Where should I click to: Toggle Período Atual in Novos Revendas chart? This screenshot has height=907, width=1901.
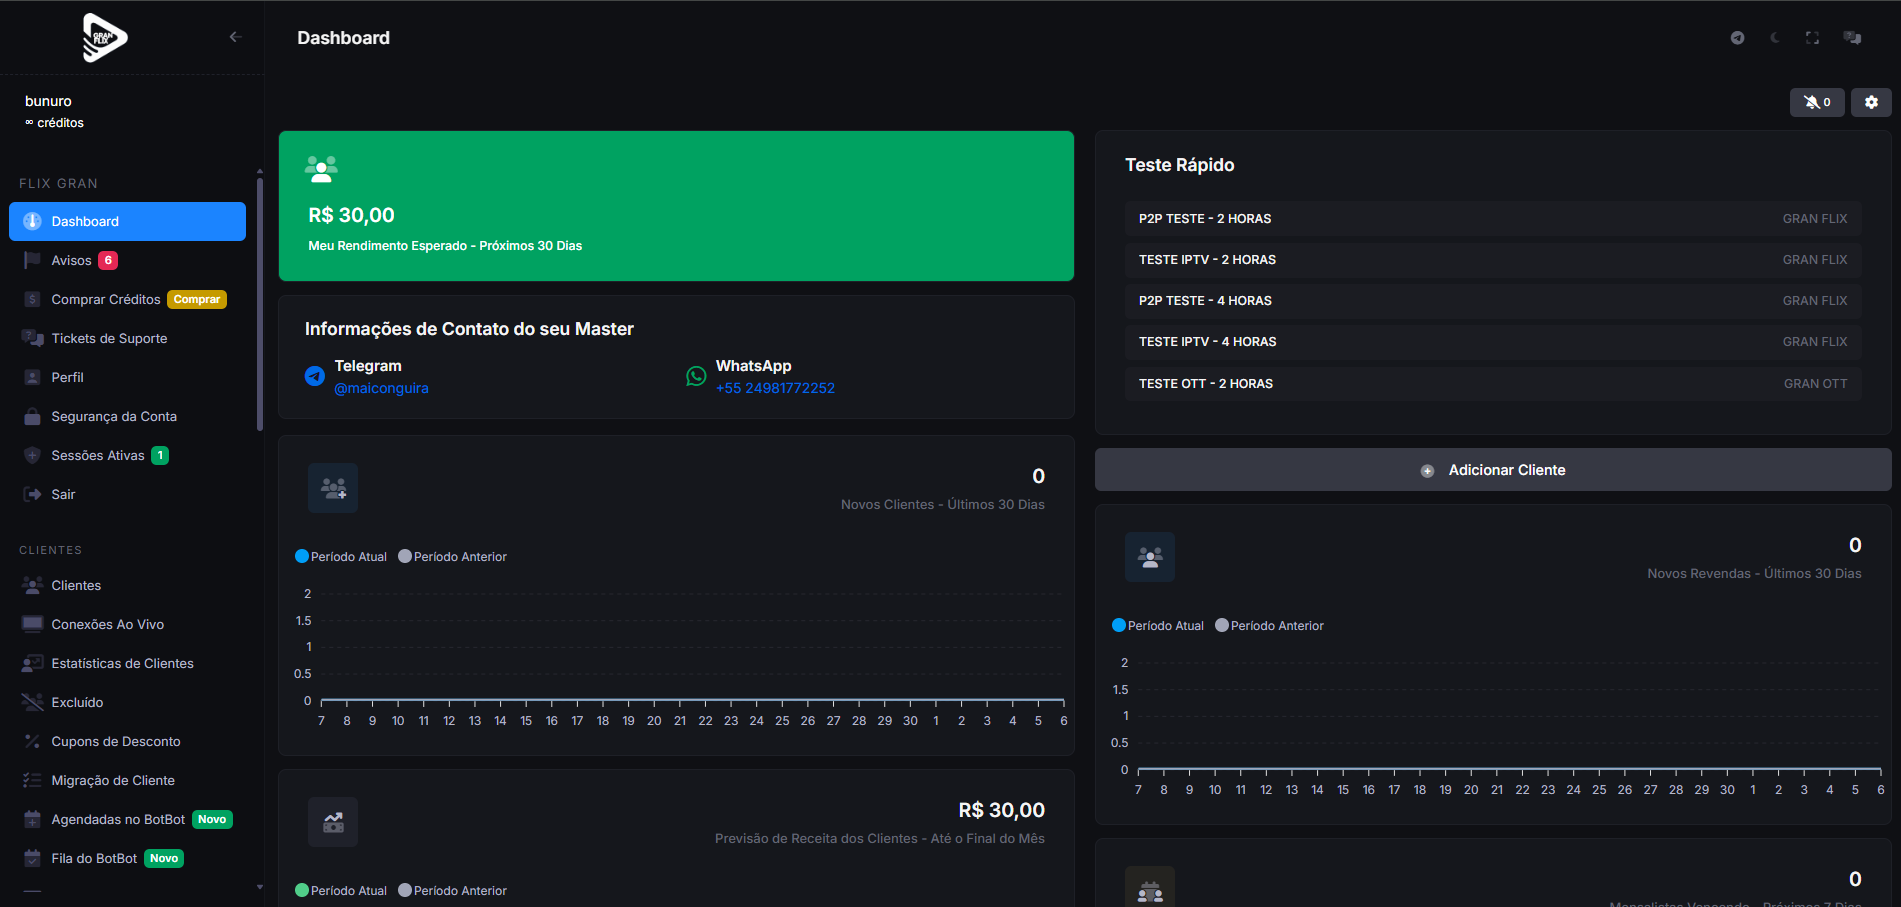tap(1158, 626)
